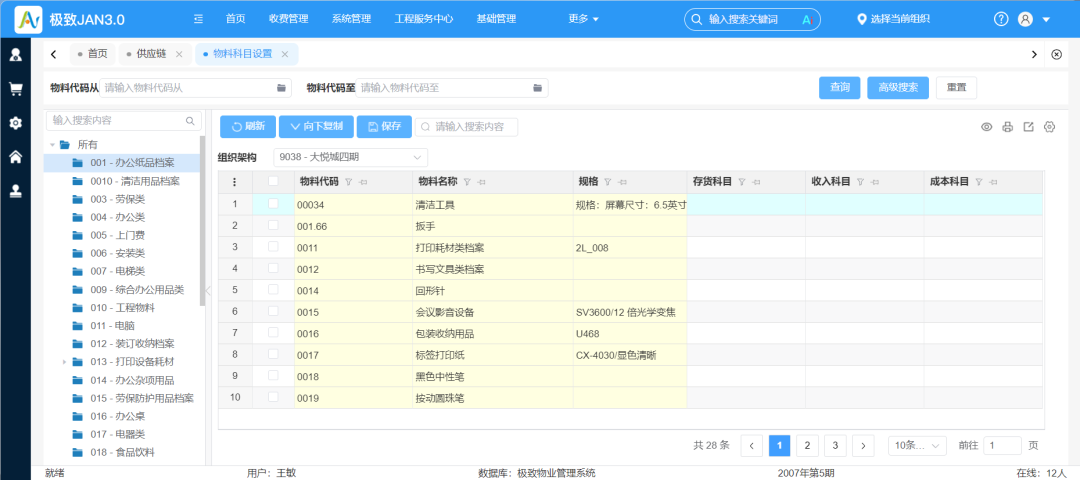Check the checkbox for row 0016

(273, 332)
